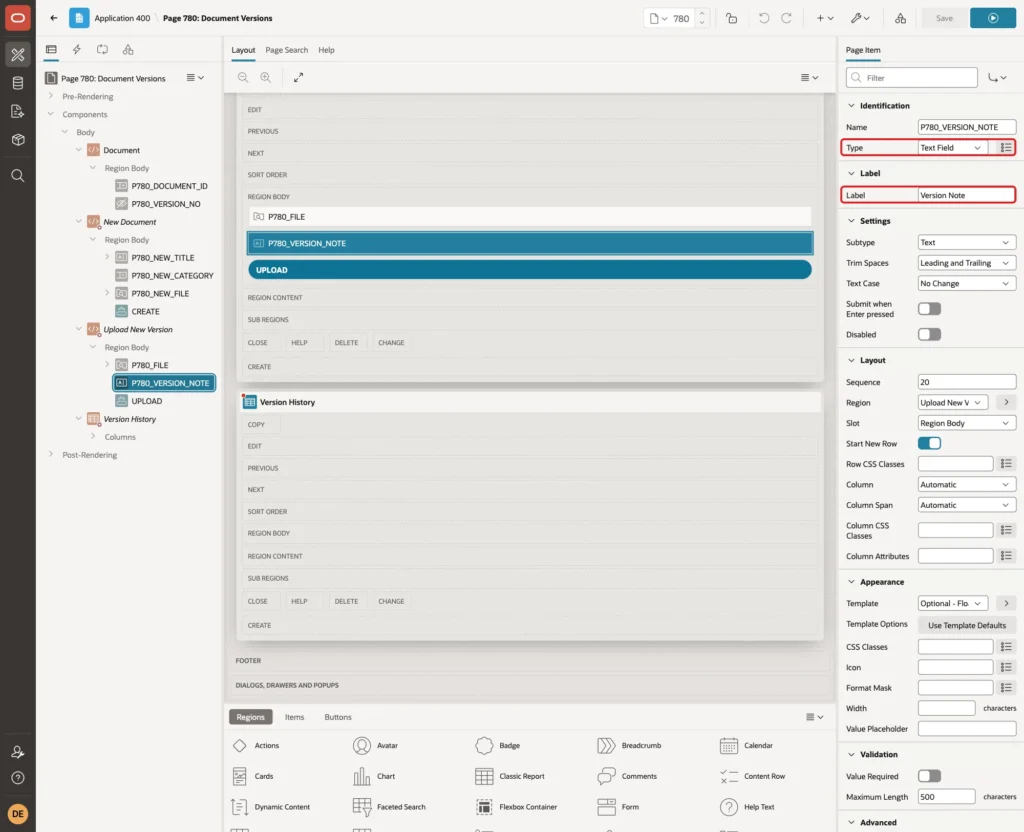
Task: Open SQL Workshop in the sidebar
Action: click(x=18, y=83)
